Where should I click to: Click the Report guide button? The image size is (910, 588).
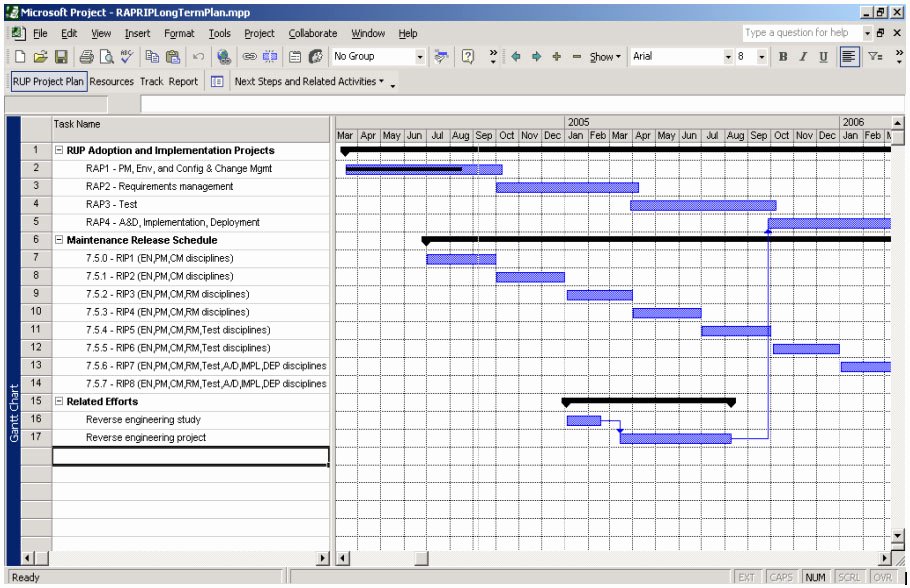tap(183, 81)
